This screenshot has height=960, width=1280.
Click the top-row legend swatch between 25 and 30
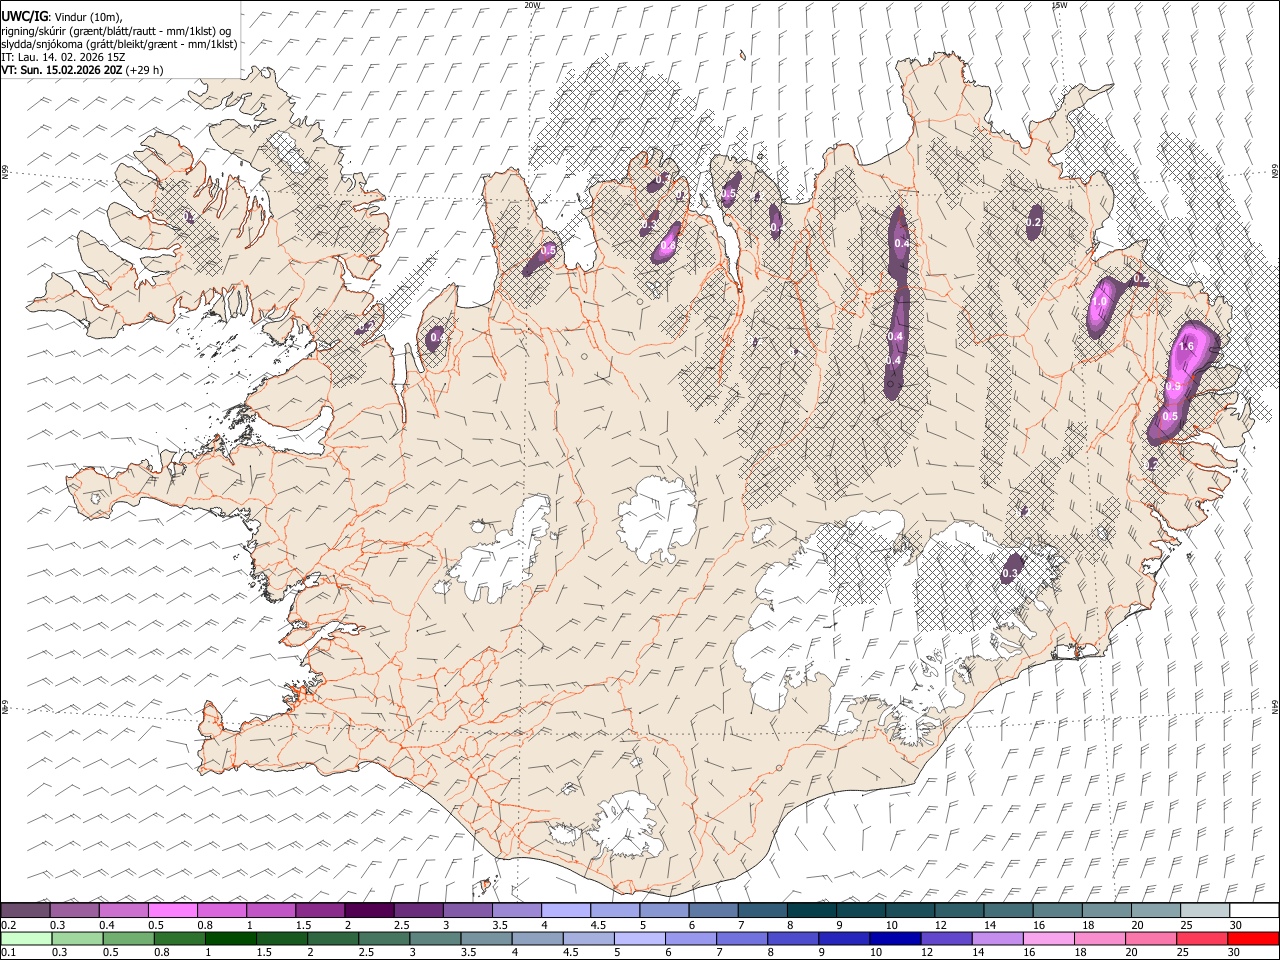click(x=1205, y=910)
